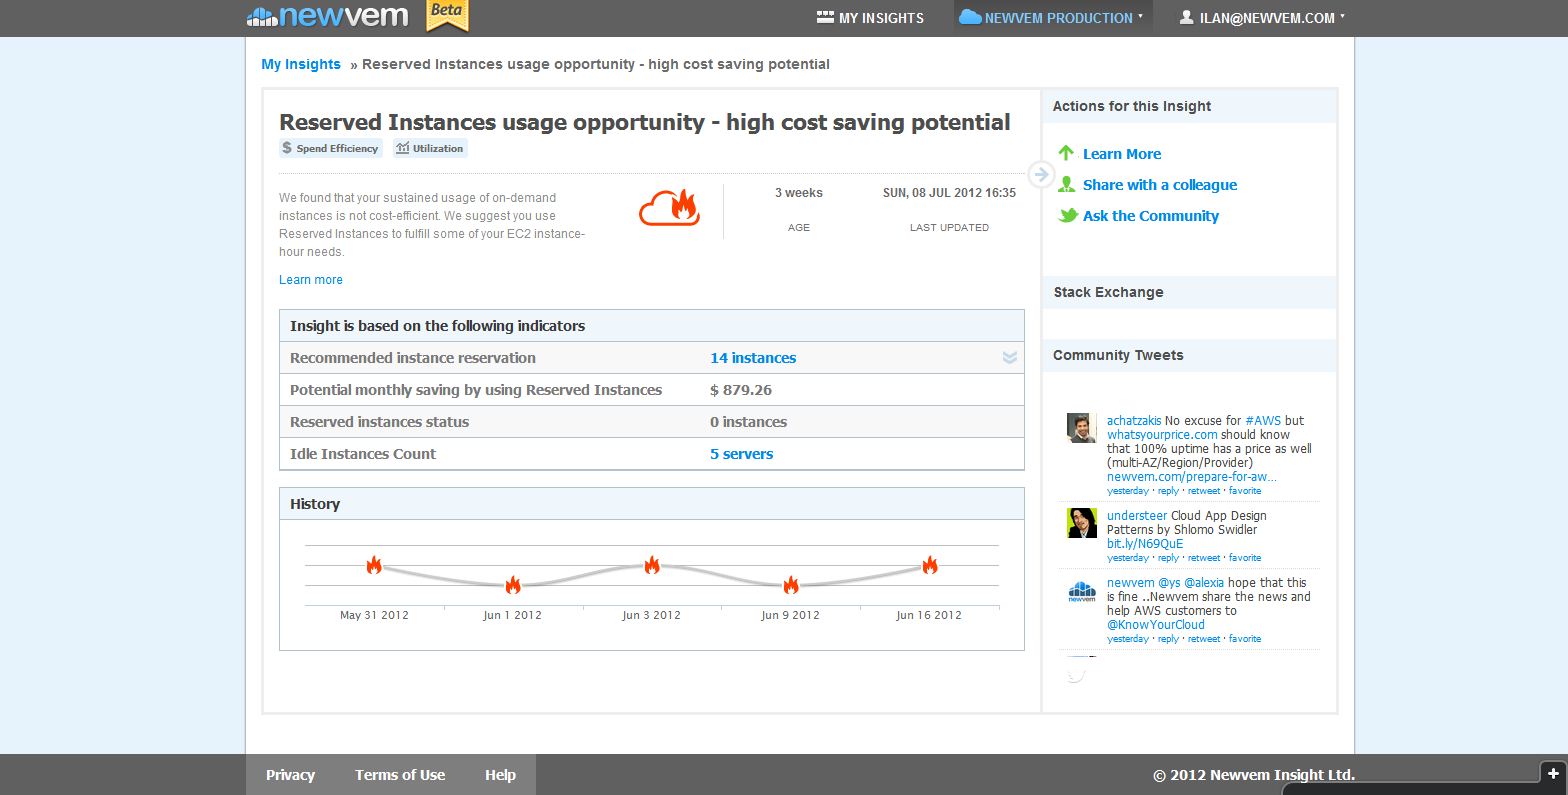Image resolution: width=1568 pixels, height=795 pixels.
Task: Click the 14 instances link
Action: (x=753, y=358)
